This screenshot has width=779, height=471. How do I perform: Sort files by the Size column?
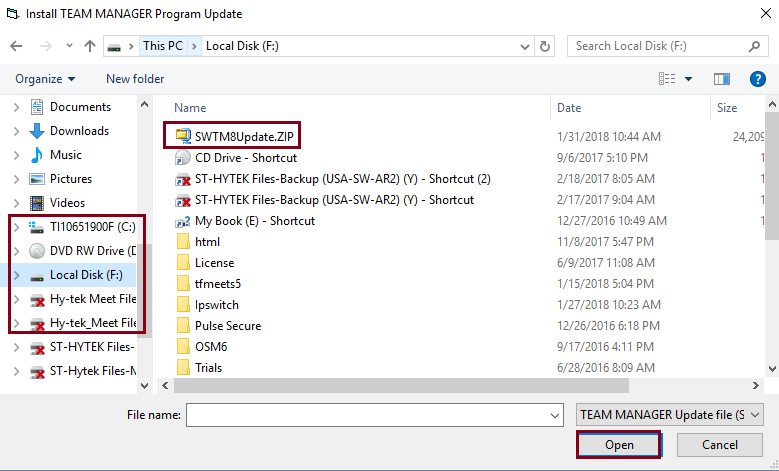click(x=726, y=108)
